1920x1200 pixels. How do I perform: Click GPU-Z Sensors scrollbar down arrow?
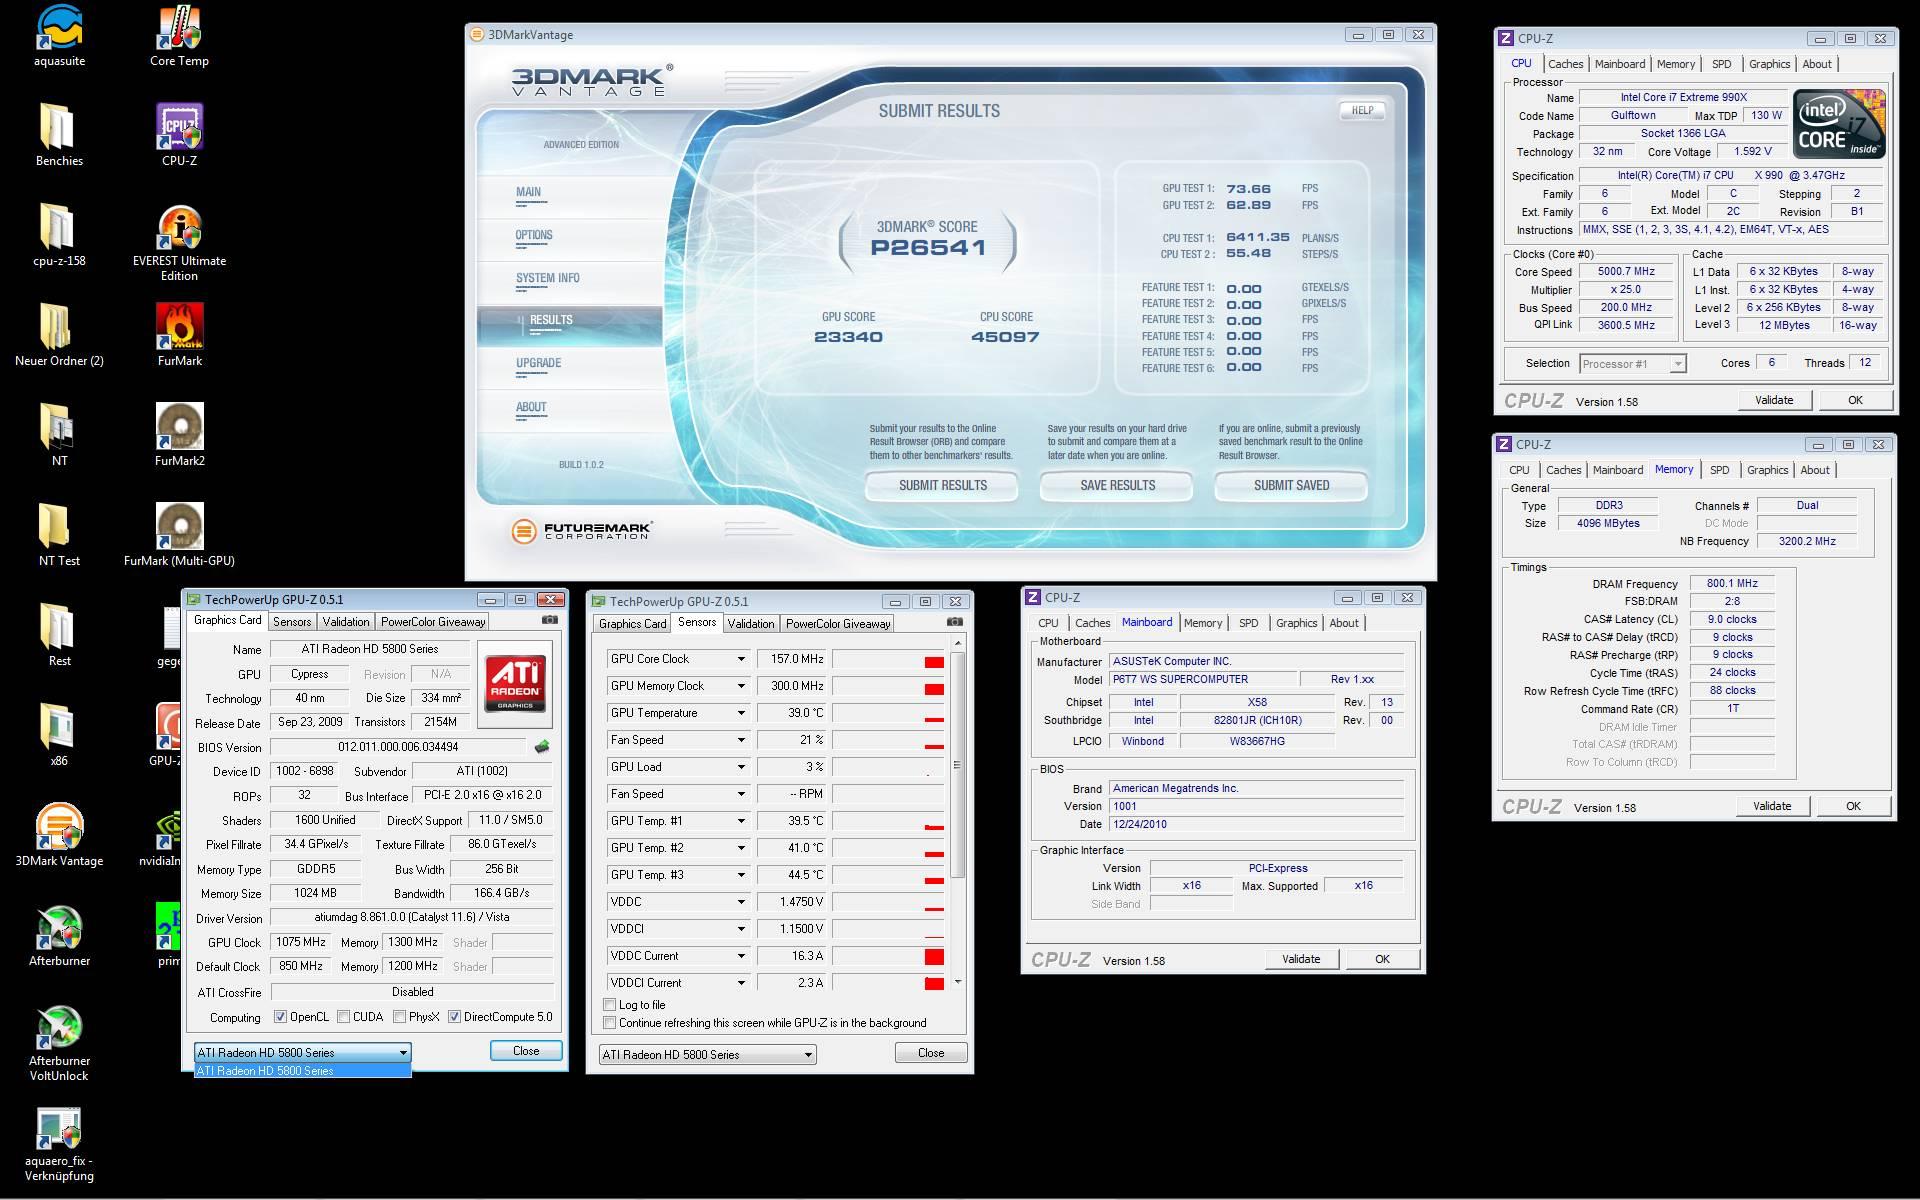[x=958, y=982]
